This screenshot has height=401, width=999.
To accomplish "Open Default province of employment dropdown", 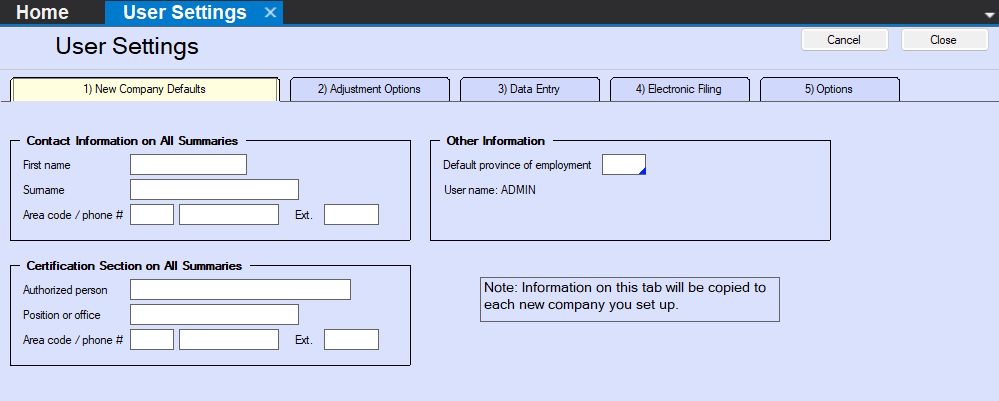I will (x=624, y=165).
